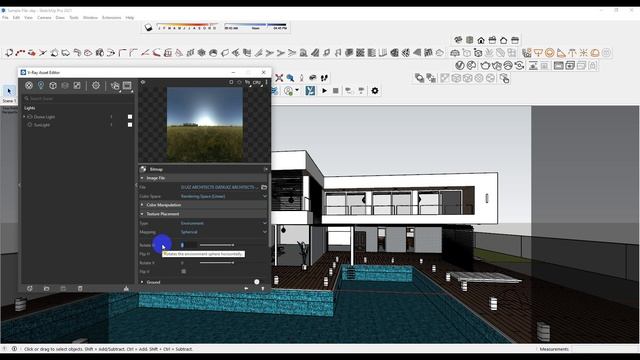640x360 pixels.
Task: Collapse the asset list panel with the left edge arrow
Action: click(19, 185)
